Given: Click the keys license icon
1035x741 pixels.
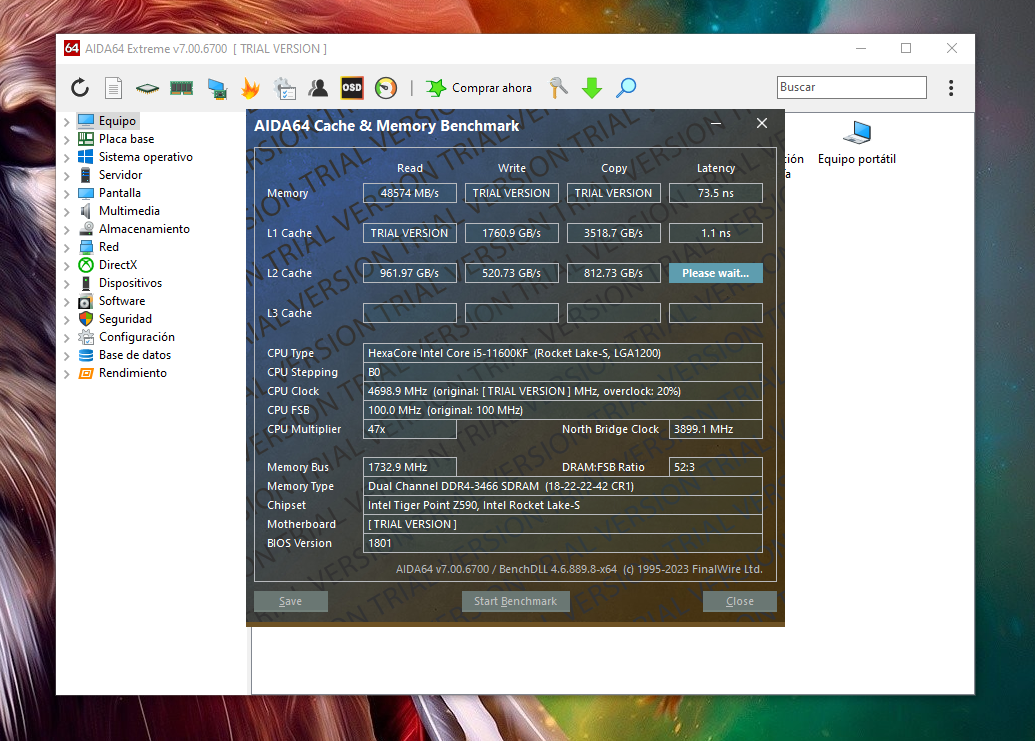Looking at the screenshot, I should point(558,88).
